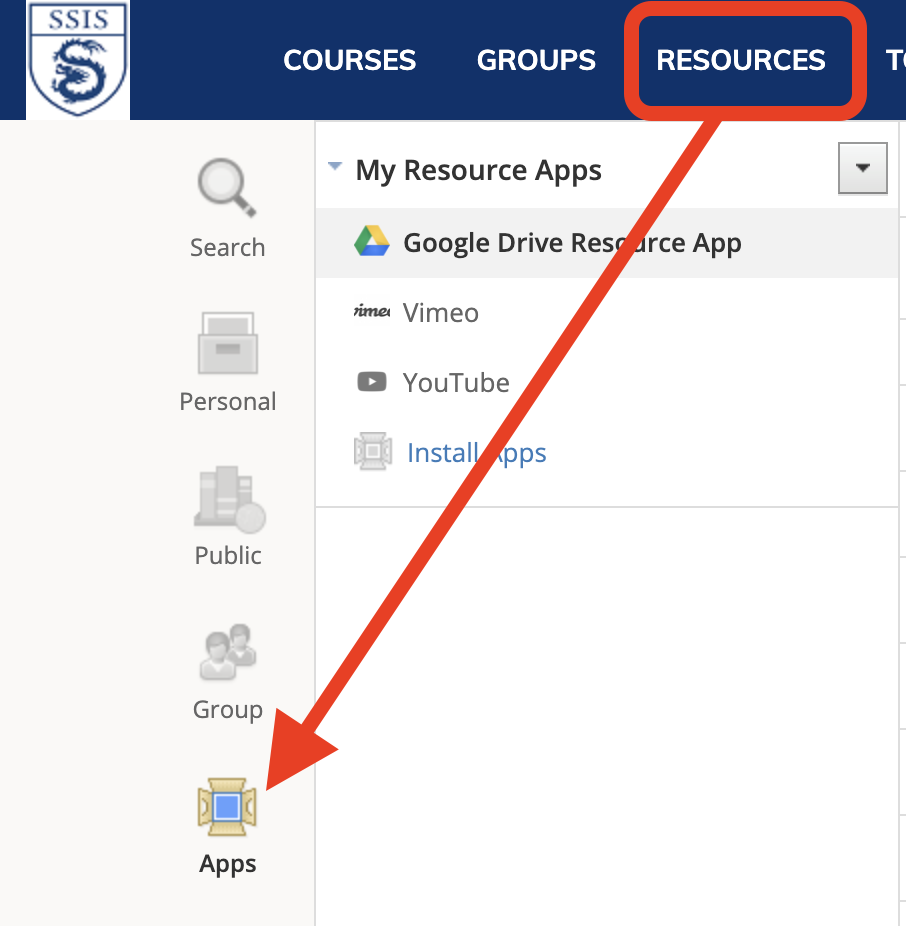The image size is (906, 926).
Task: Select the Google Drive Resource App label
Action: (x=572, y=243)
